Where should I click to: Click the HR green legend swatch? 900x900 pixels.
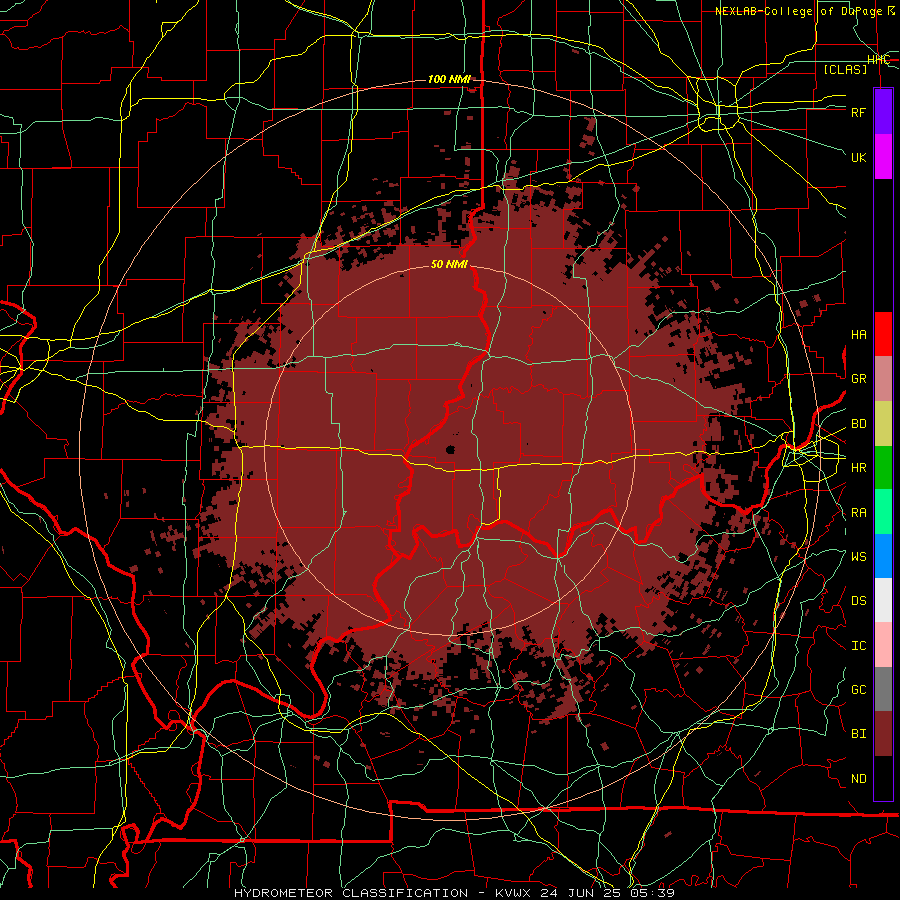883,468
